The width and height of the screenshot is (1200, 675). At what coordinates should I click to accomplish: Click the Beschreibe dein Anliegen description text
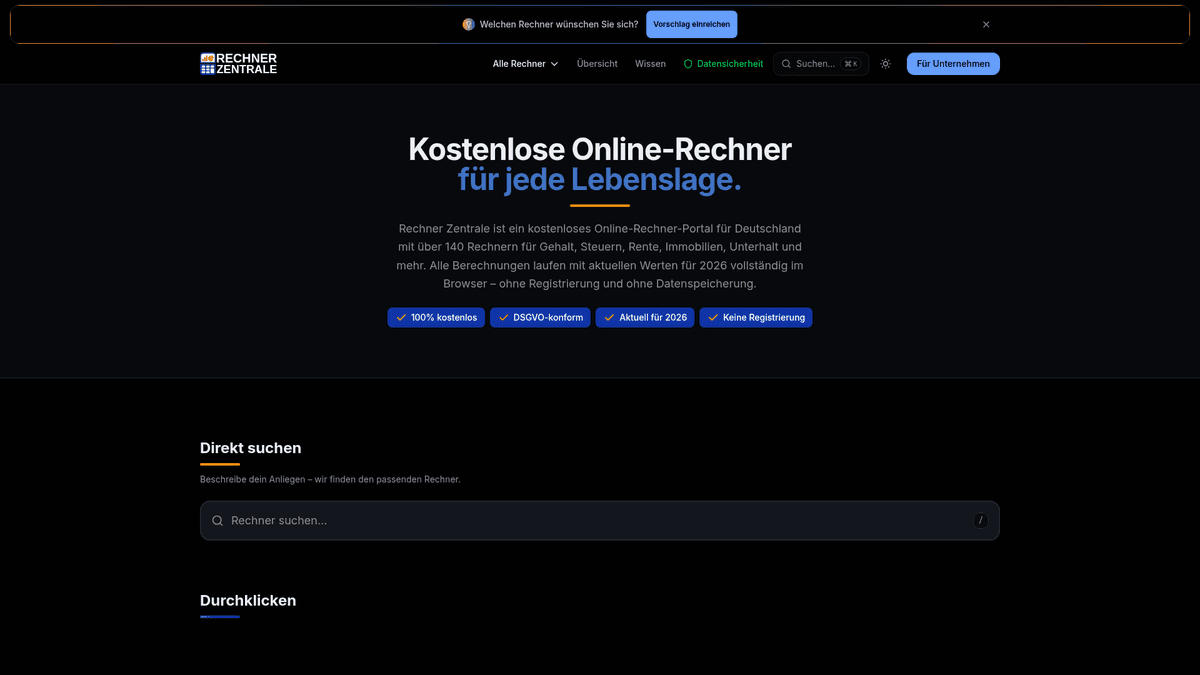[x=330, y=480]
